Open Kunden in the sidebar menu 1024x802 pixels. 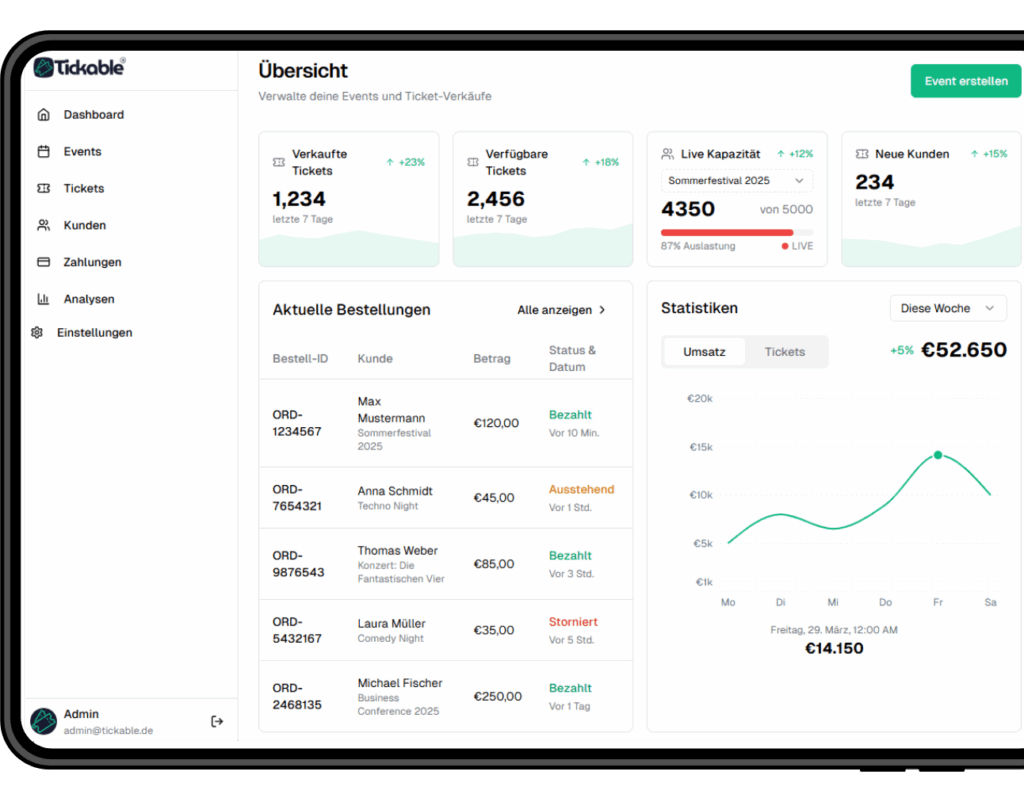[x=85, y=225]
